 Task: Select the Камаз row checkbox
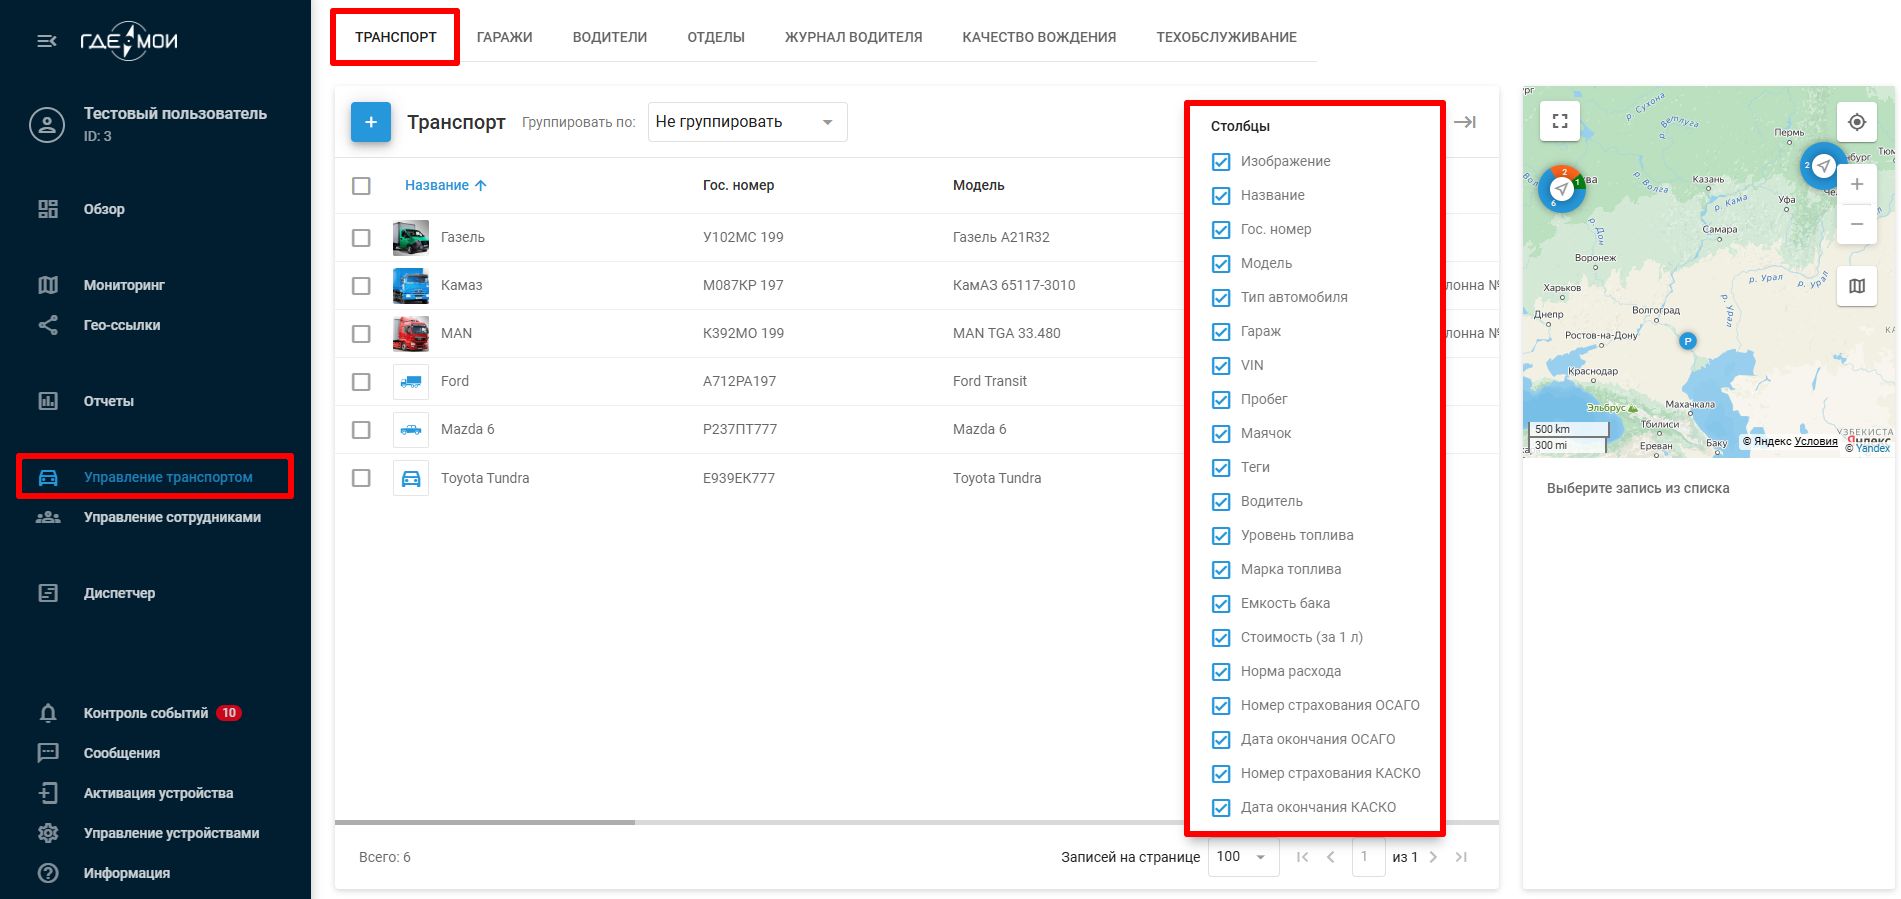[361, 286]
